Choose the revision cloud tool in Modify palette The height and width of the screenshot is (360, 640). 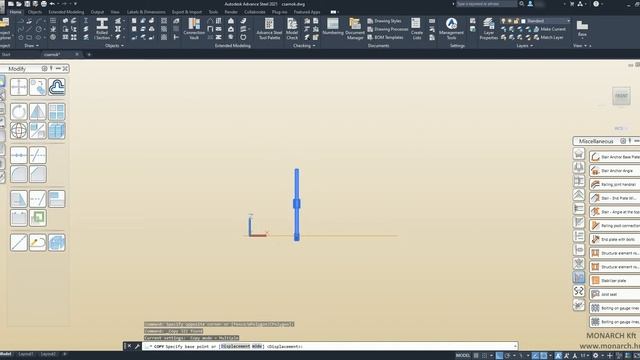click(57, 87)
